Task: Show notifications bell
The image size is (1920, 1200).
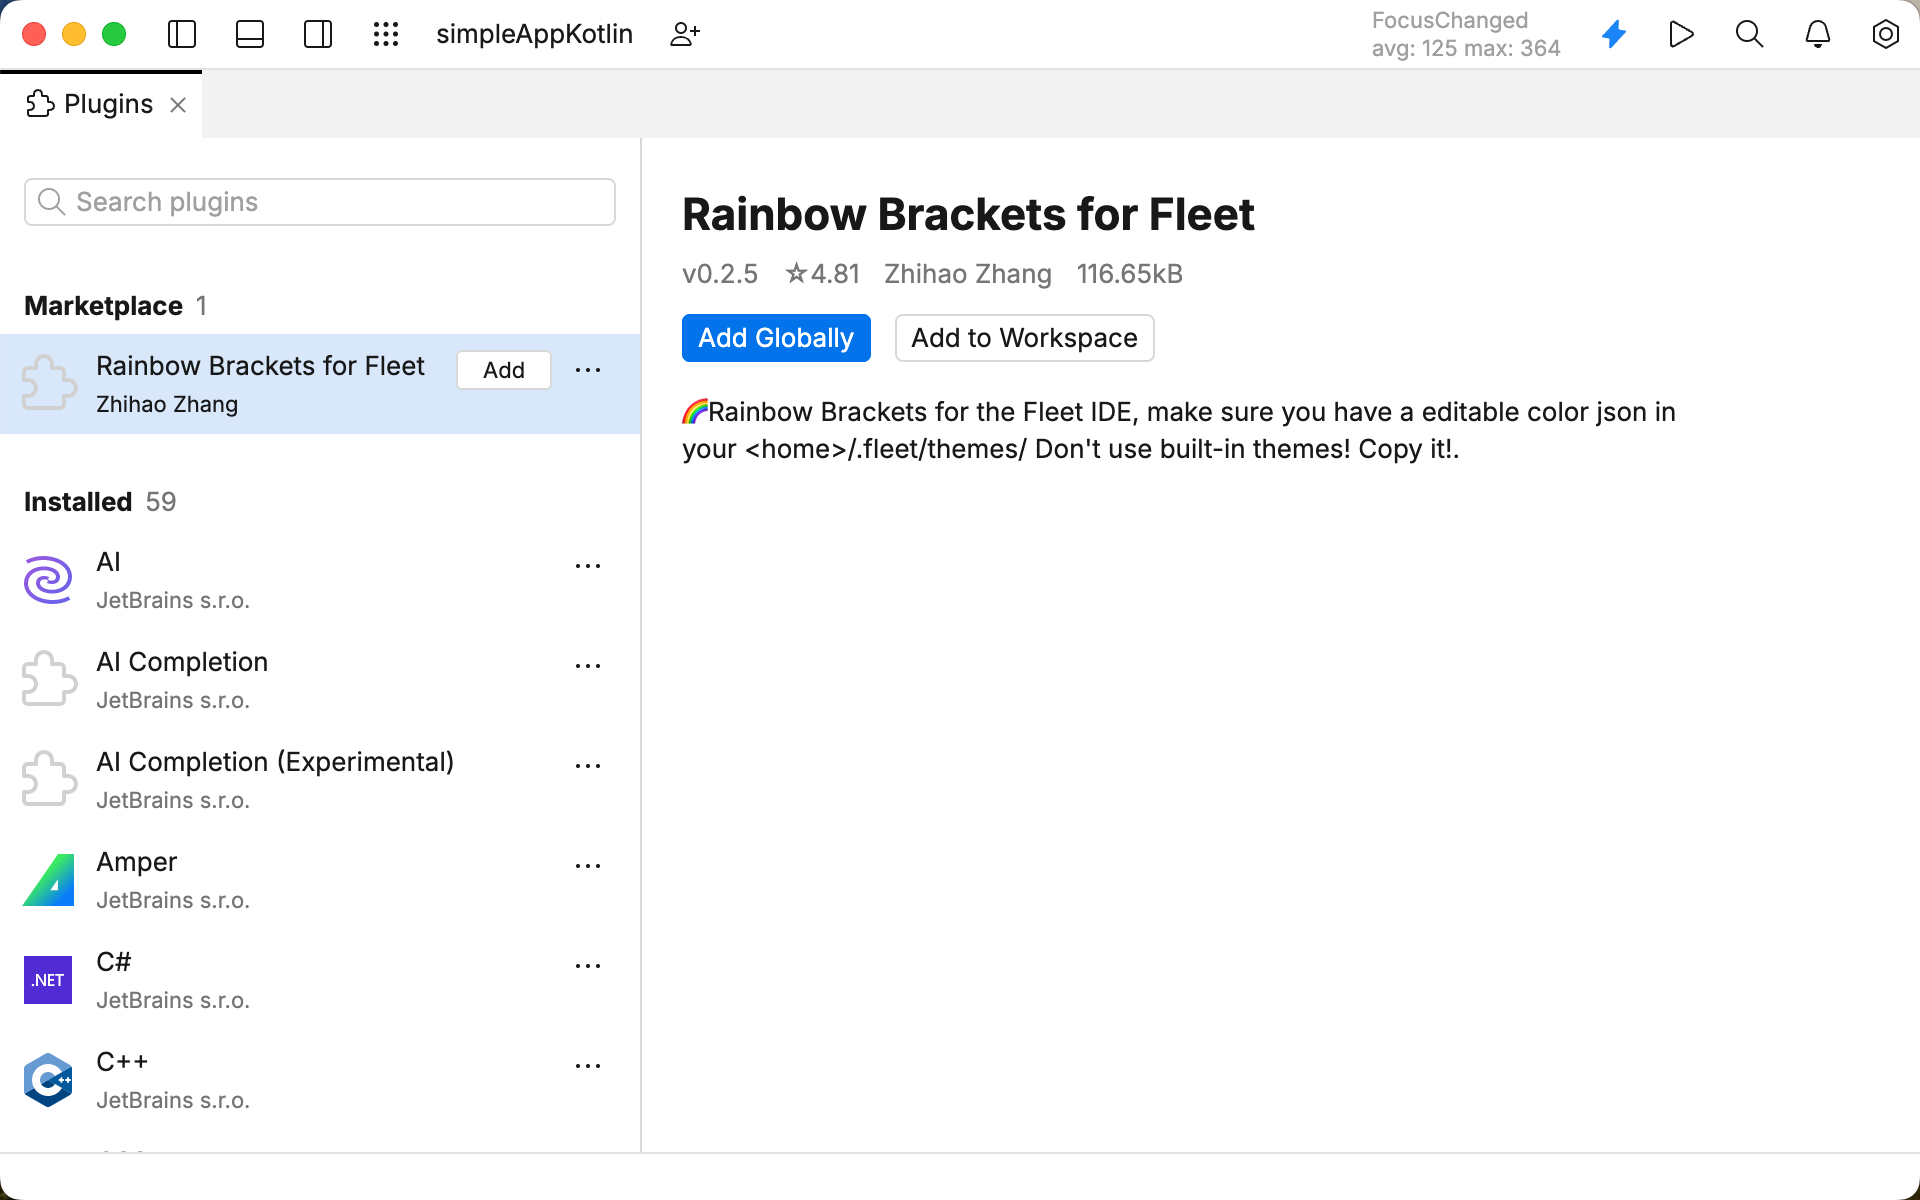Action: click(x=1818, y=34)
